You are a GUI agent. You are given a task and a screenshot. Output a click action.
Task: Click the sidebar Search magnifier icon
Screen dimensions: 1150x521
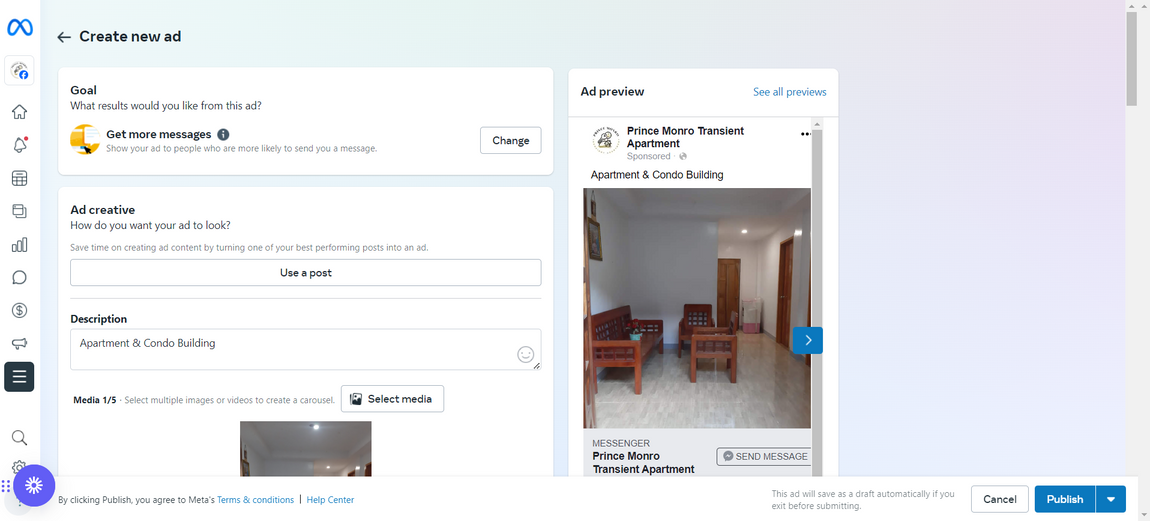click(x=20, y=438)
